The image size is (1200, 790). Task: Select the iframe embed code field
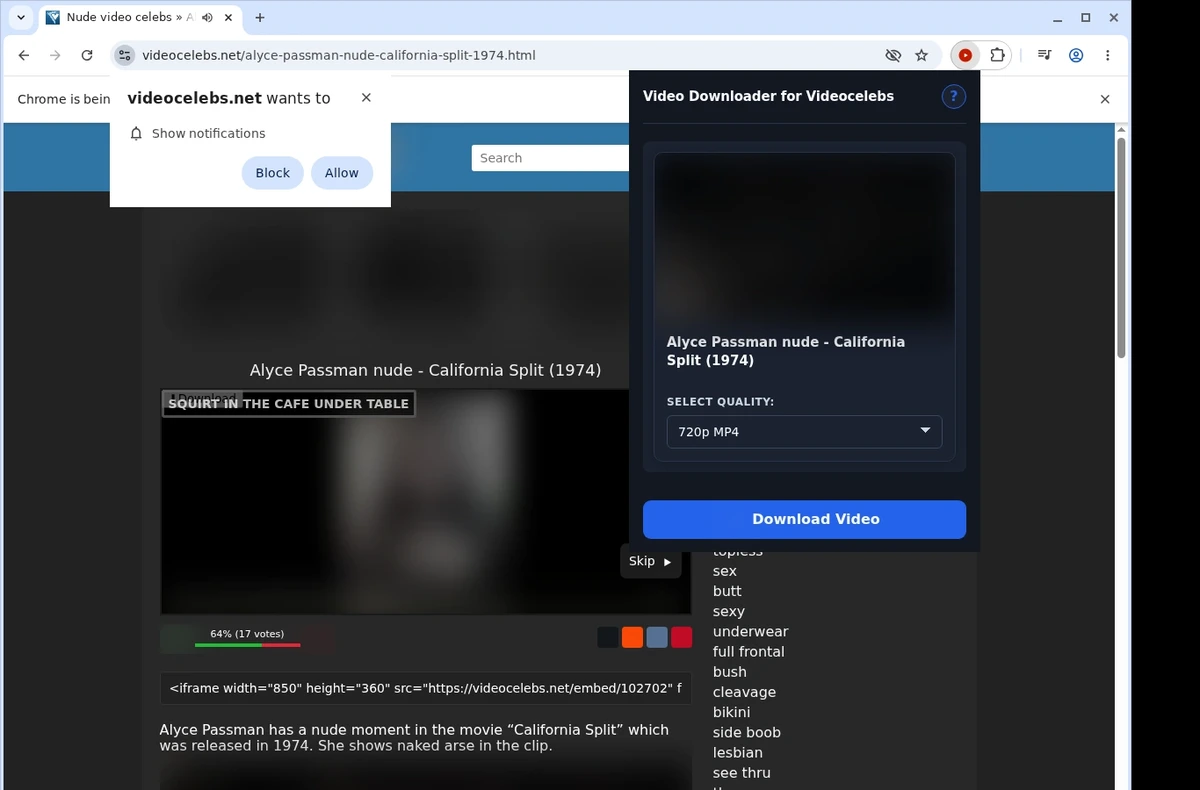pos(425,688)
